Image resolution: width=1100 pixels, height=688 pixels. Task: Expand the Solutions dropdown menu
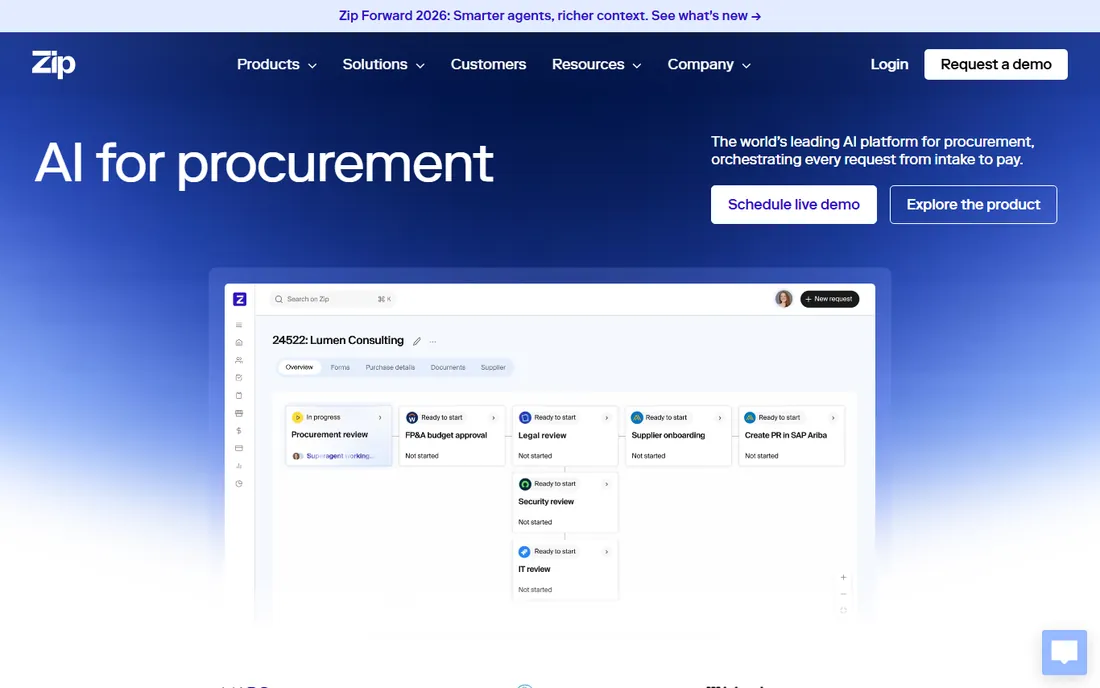tap(384, 65)
